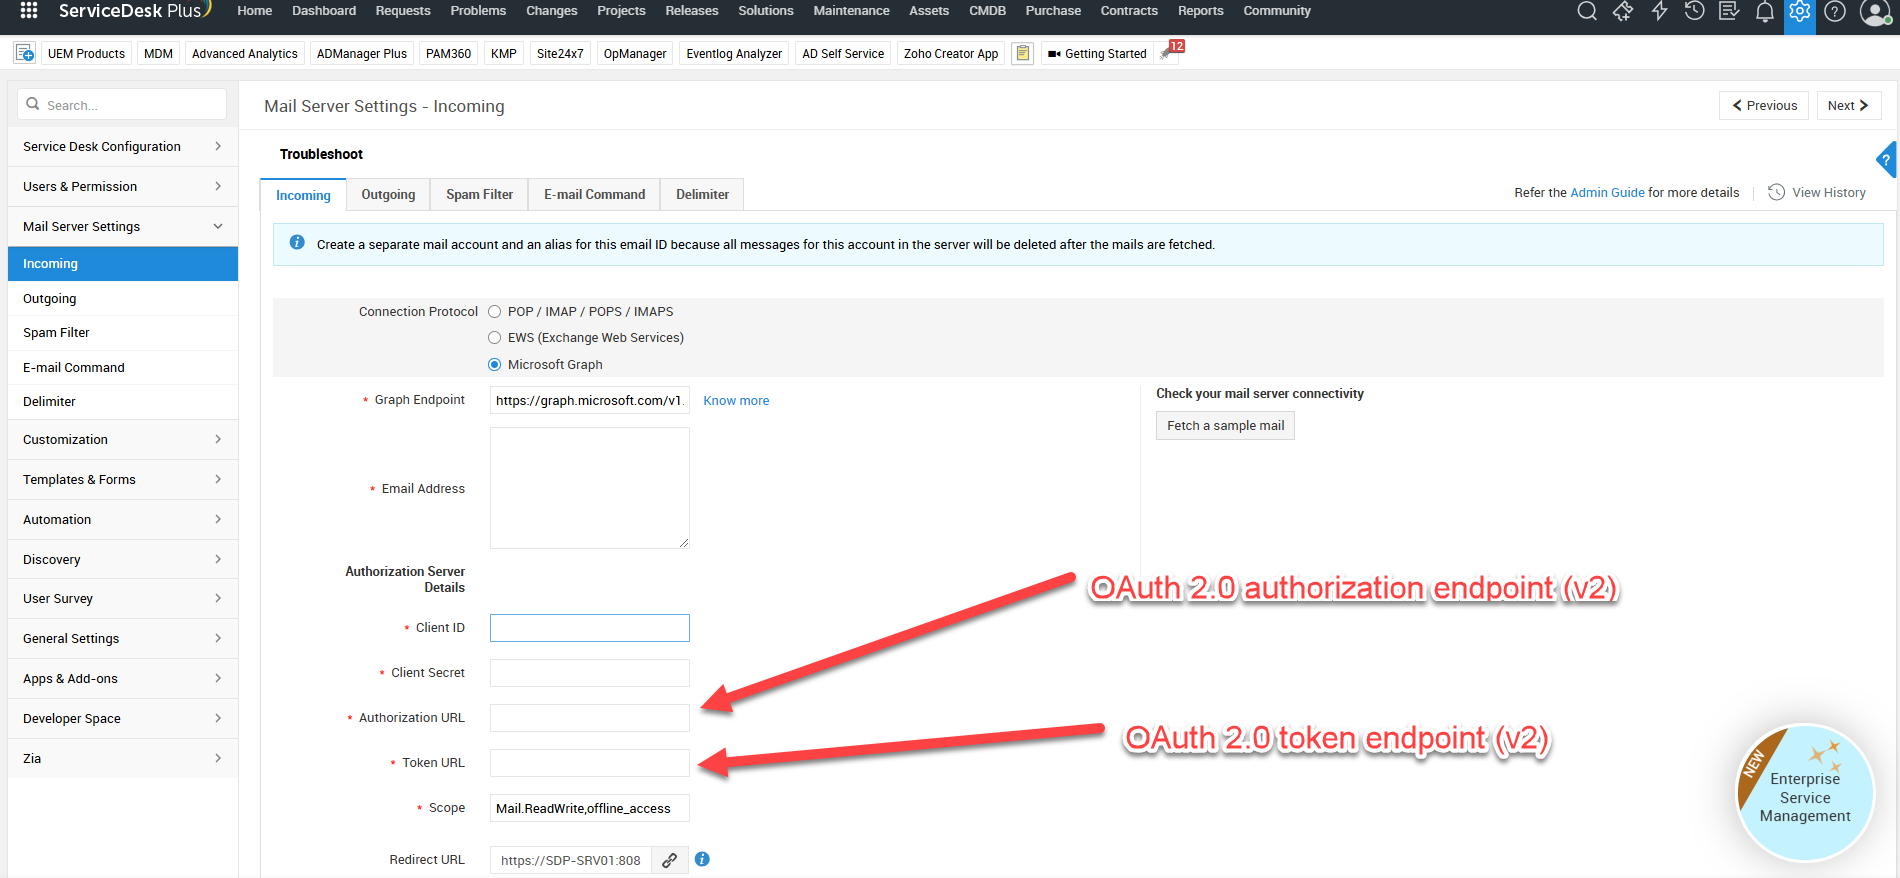Viewport: 1900px width, 878px height.
Task: Open the notifications bell icon
Action: 1765,11
